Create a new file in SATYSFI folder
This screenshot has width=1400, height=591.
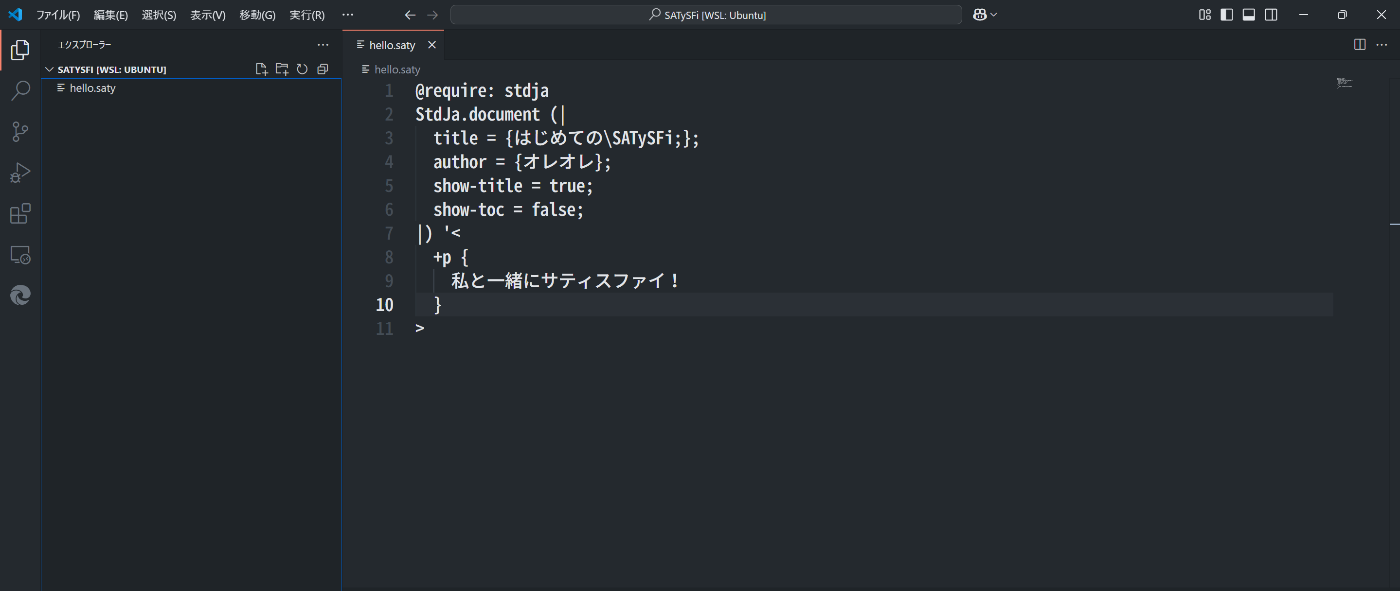point(262,69)
